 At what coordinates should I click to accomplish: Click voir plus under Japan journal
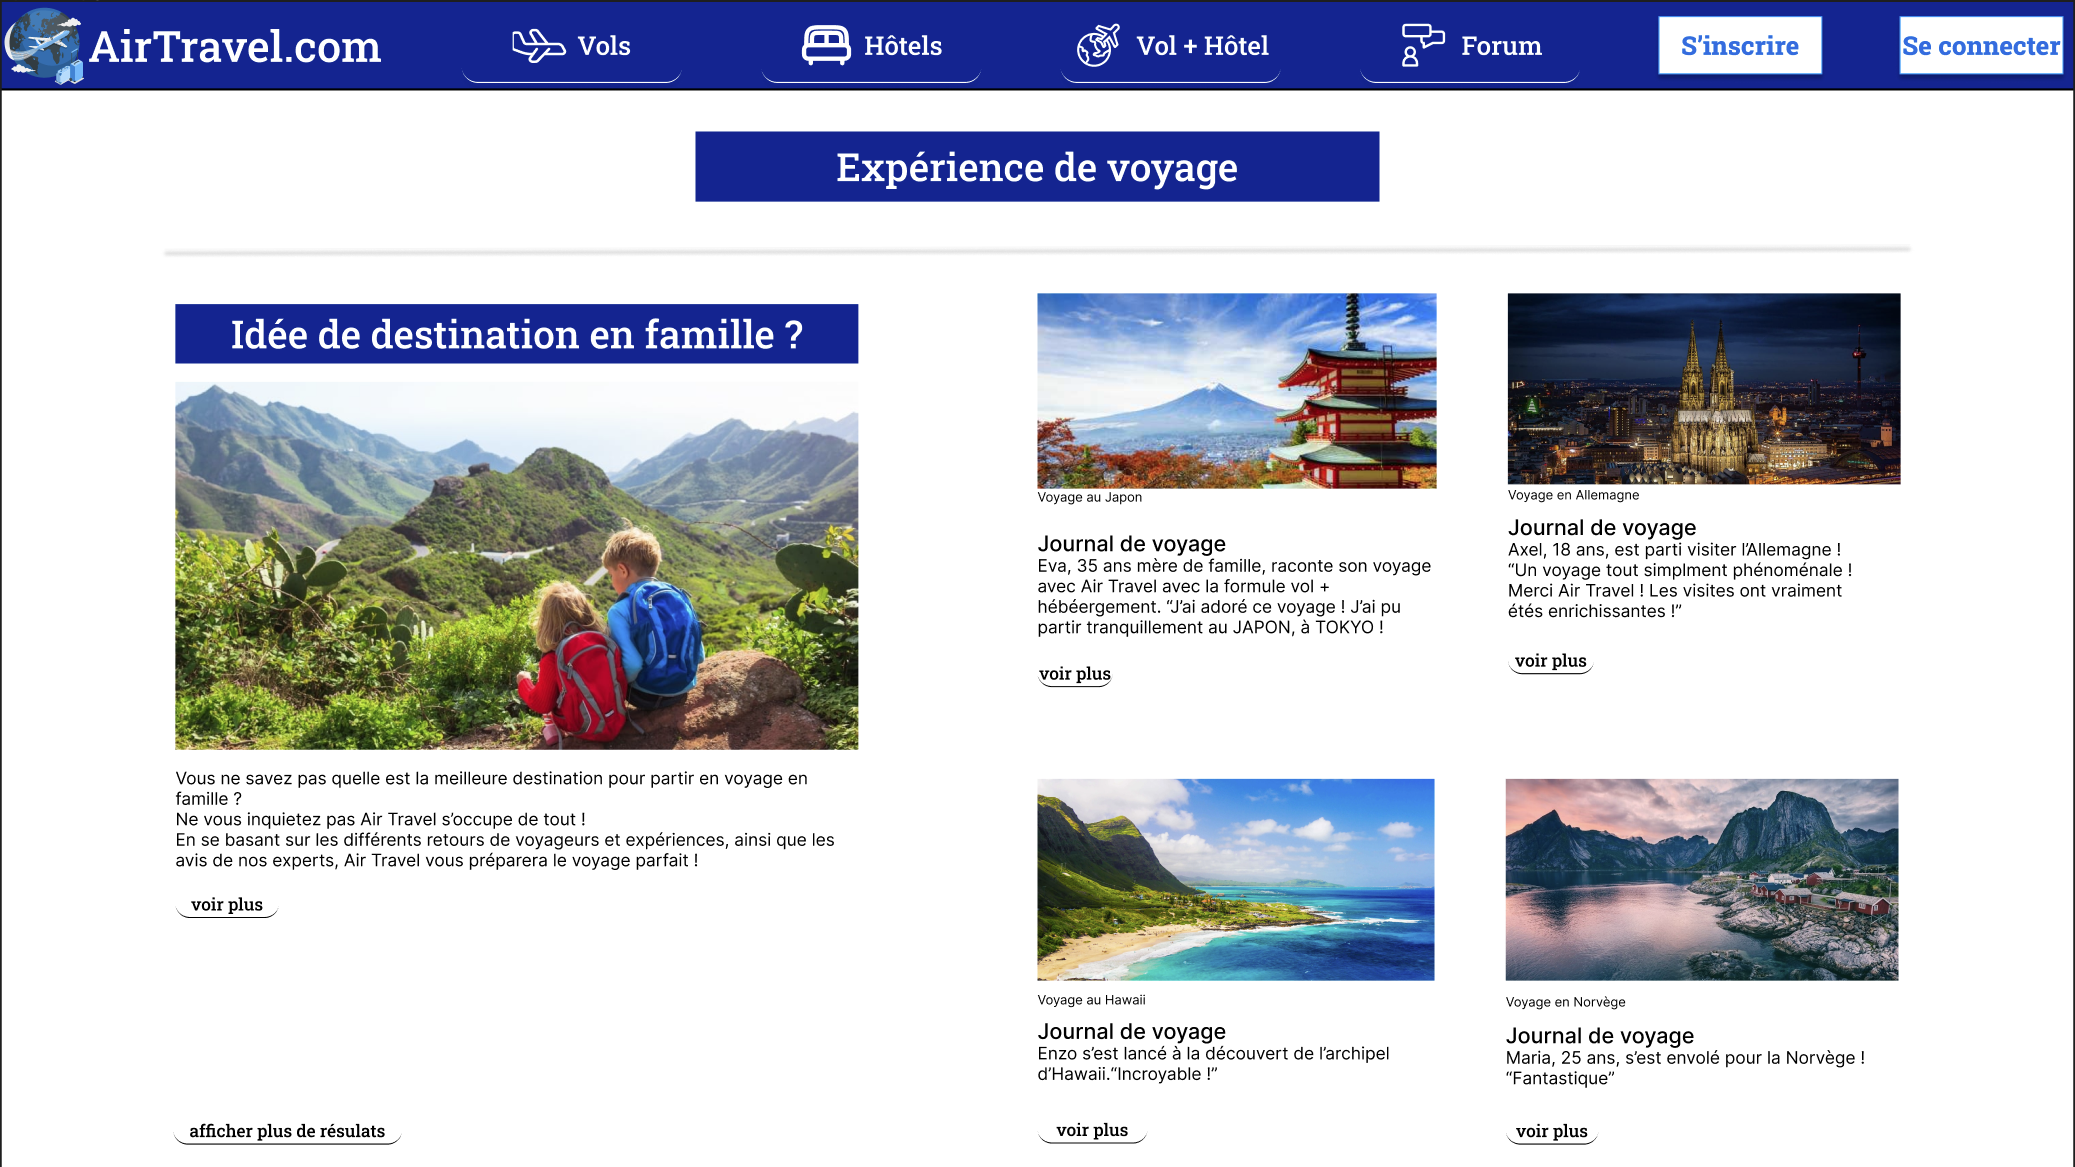(x=1075, y=674)
